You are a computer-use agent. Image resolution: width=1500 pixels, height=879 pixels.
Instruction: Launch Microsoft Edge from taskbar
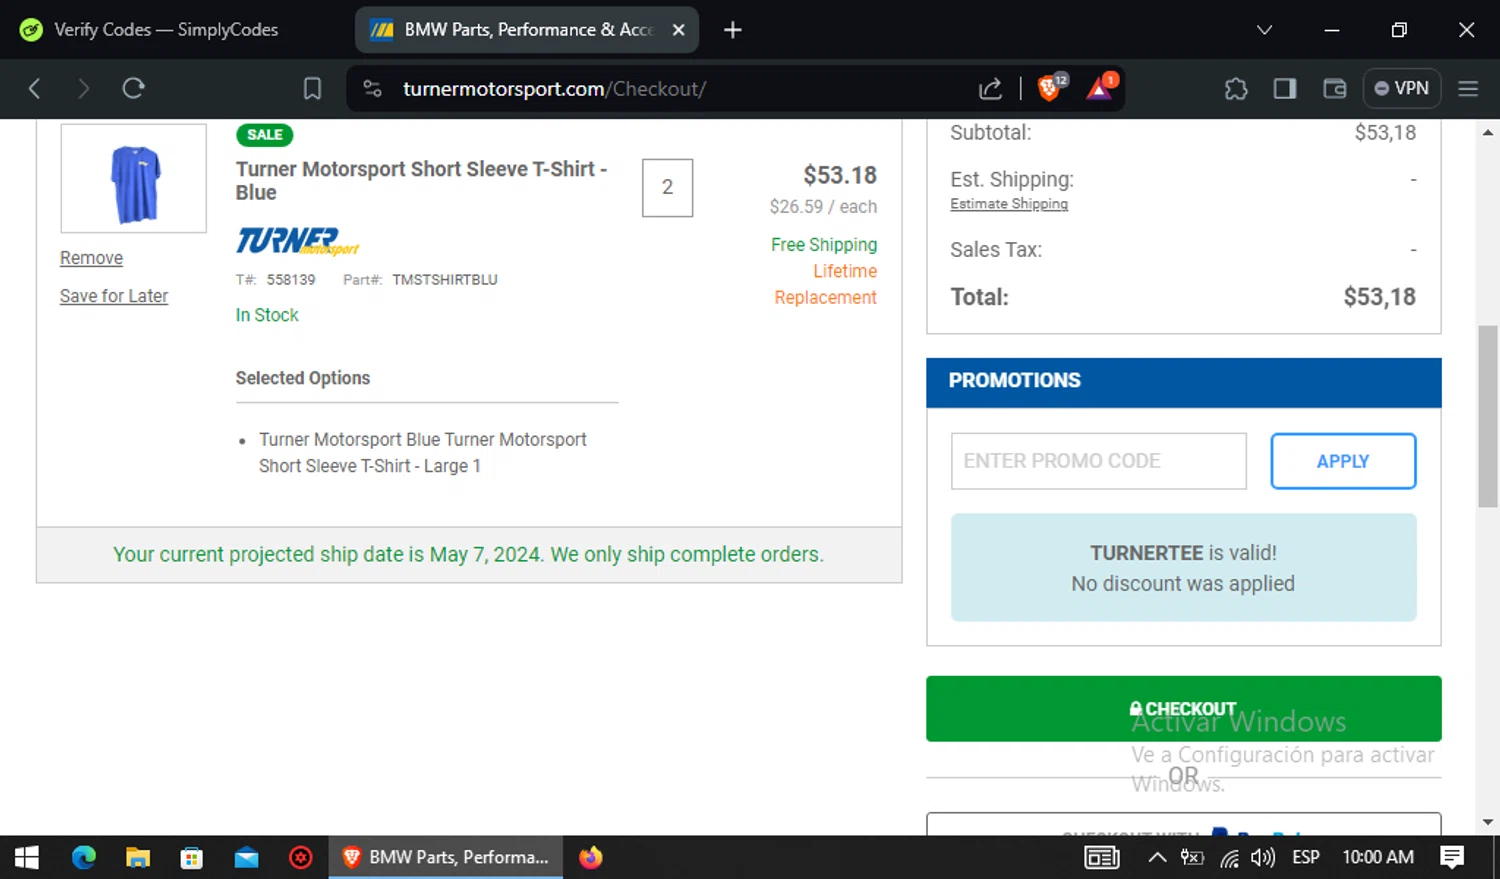[84, 857]
